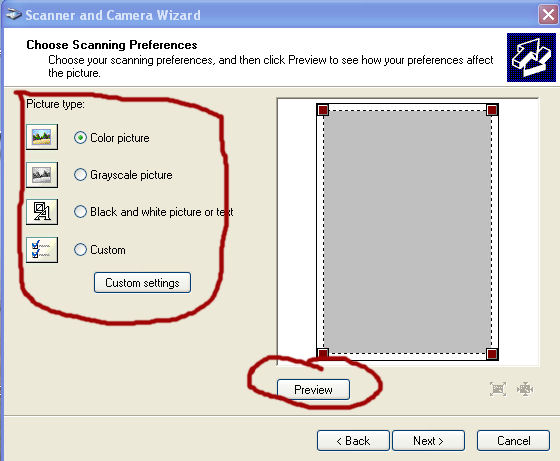This screenshot has width=560, height=461.
Task: Cancel the scanning wizard
Action: (513, 441)
